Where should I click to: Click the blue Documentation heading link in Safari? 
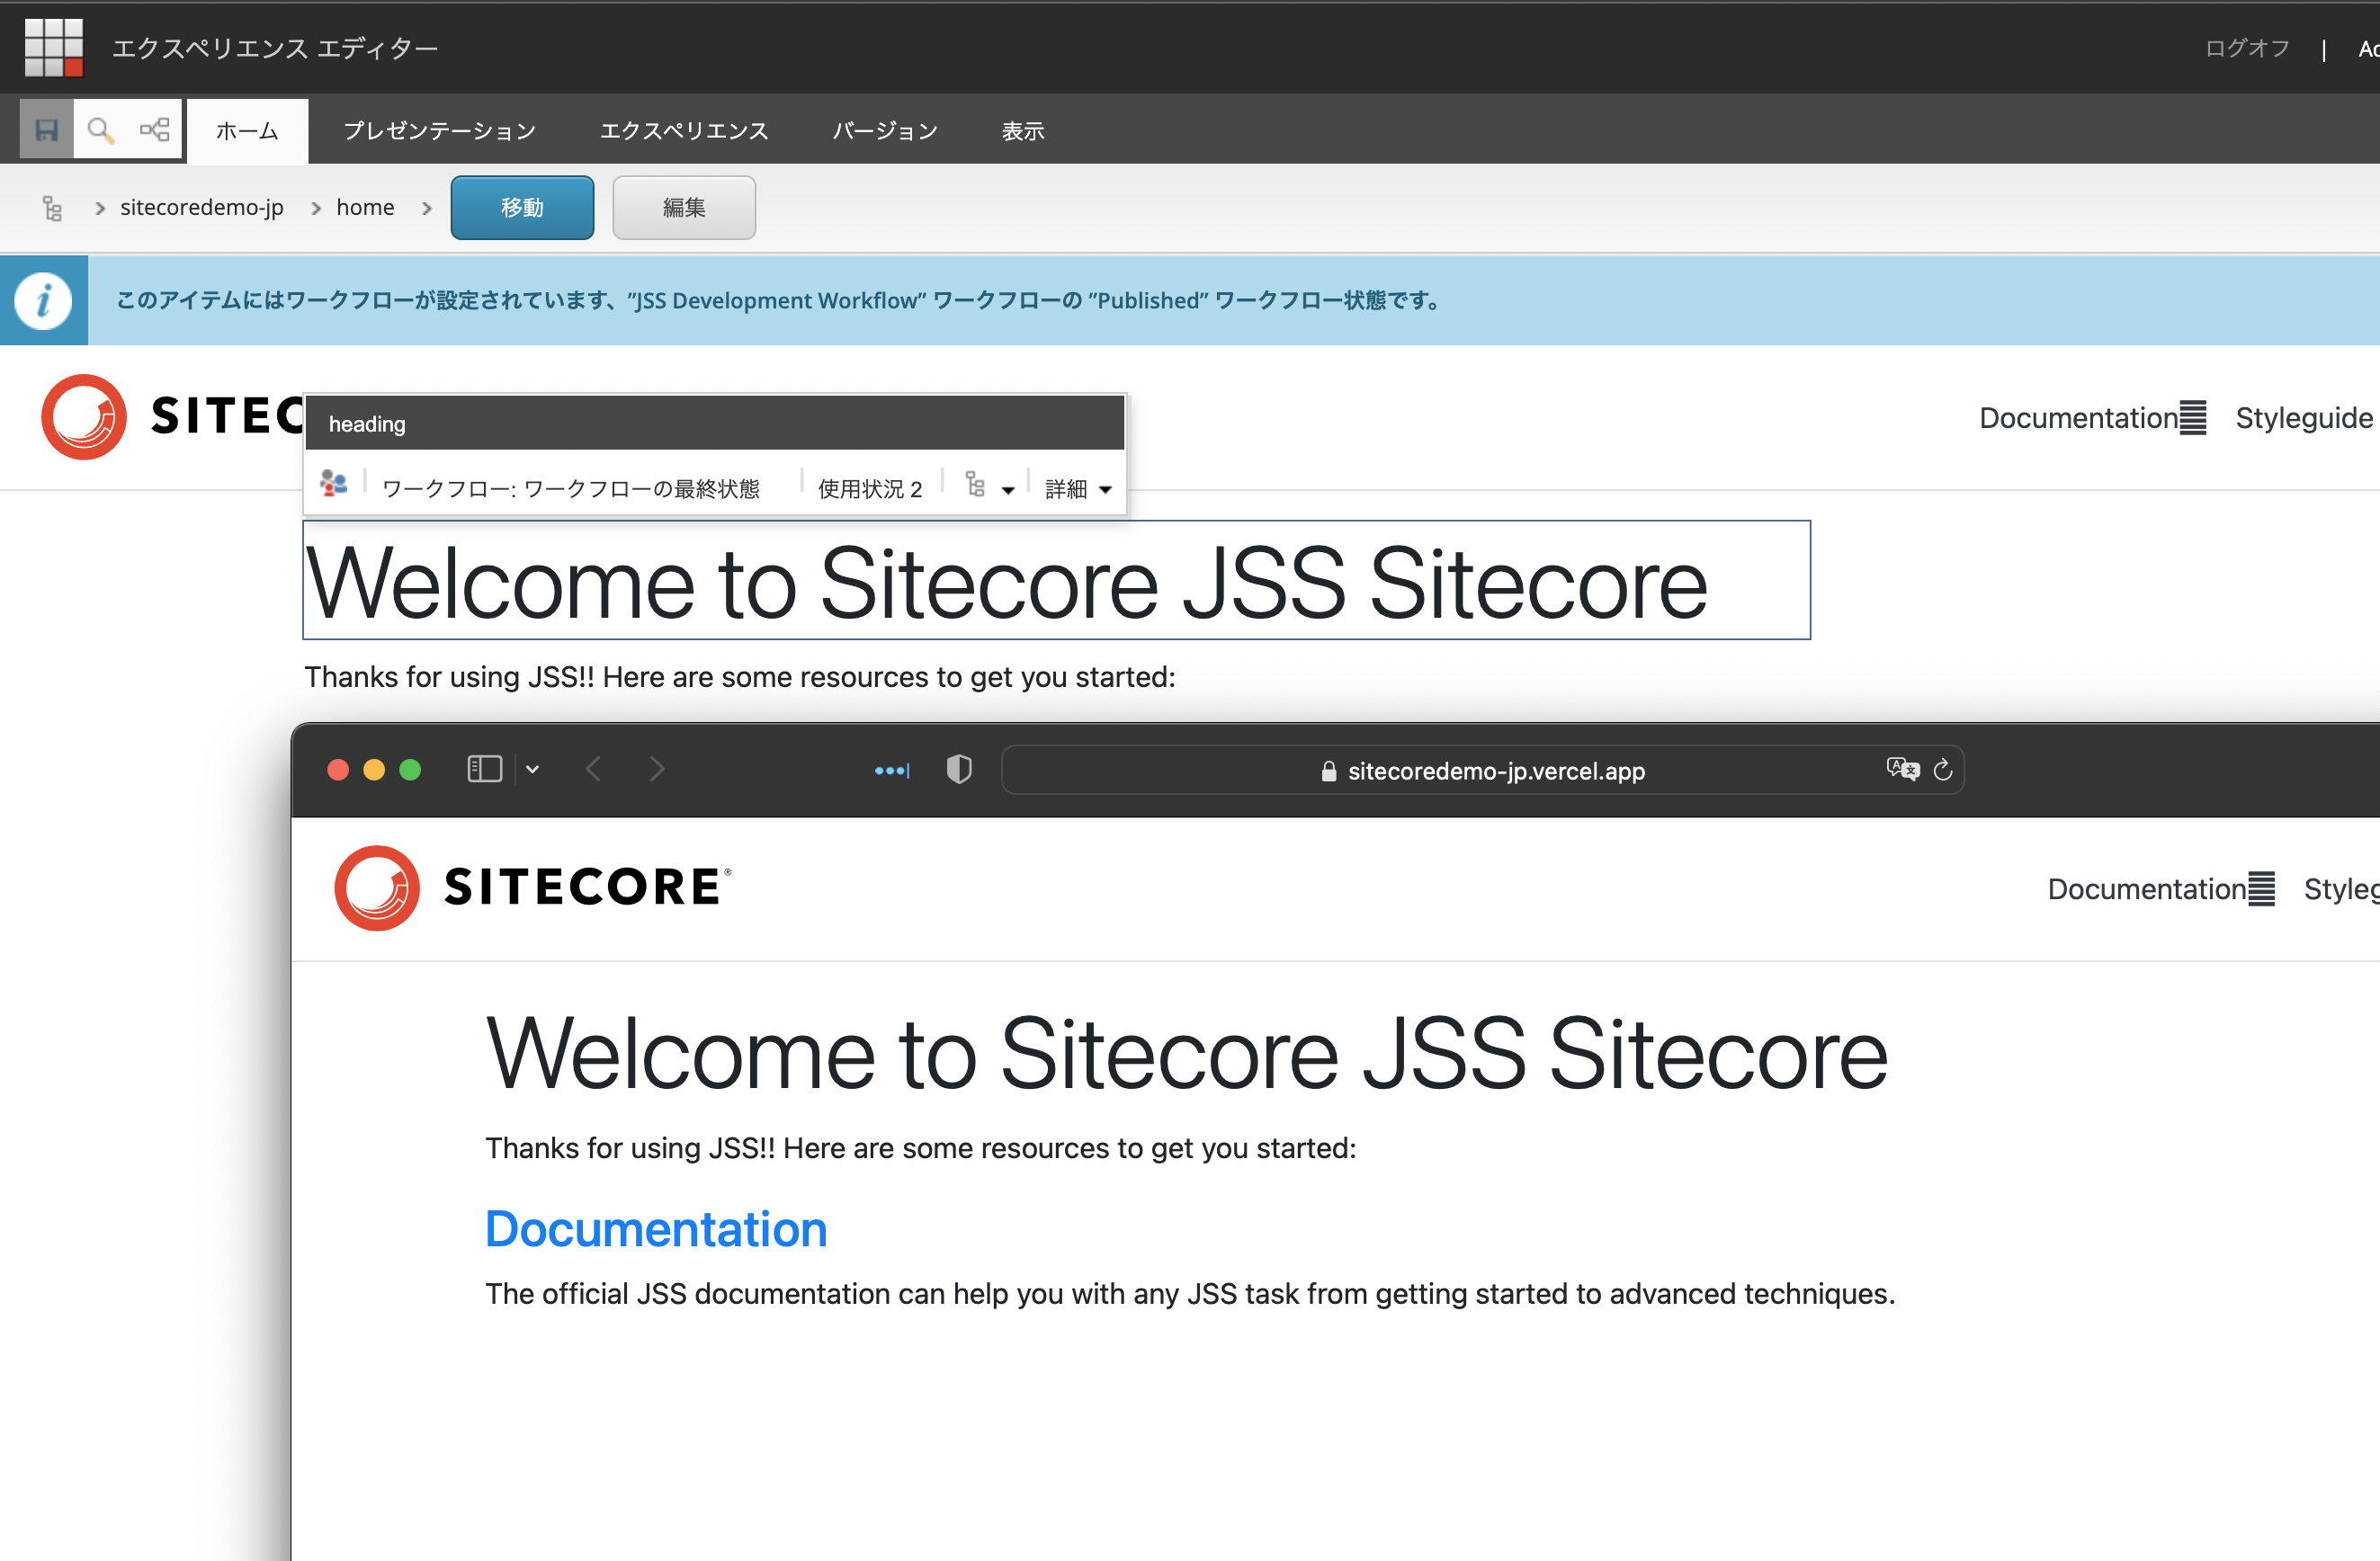click(656, 1228)
